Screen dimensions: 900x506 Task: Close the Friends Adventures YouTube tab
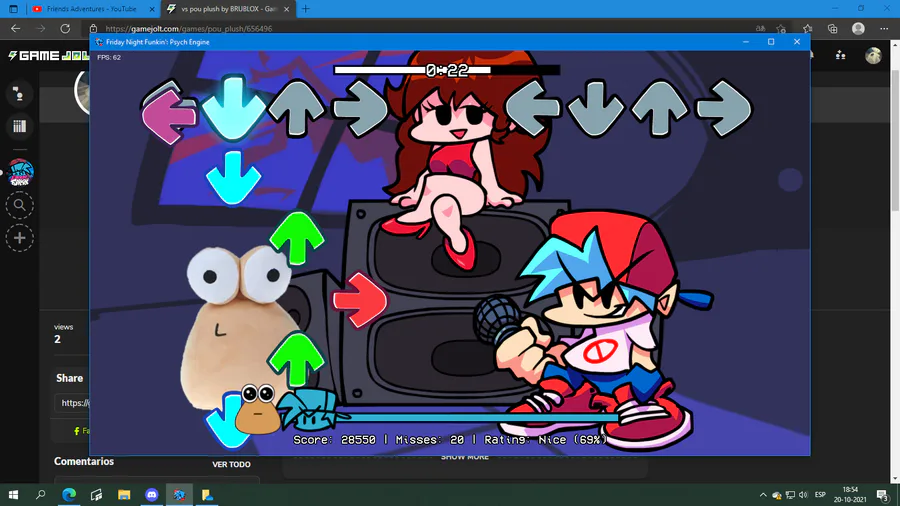pyautogui.click(x=152, y=9)
